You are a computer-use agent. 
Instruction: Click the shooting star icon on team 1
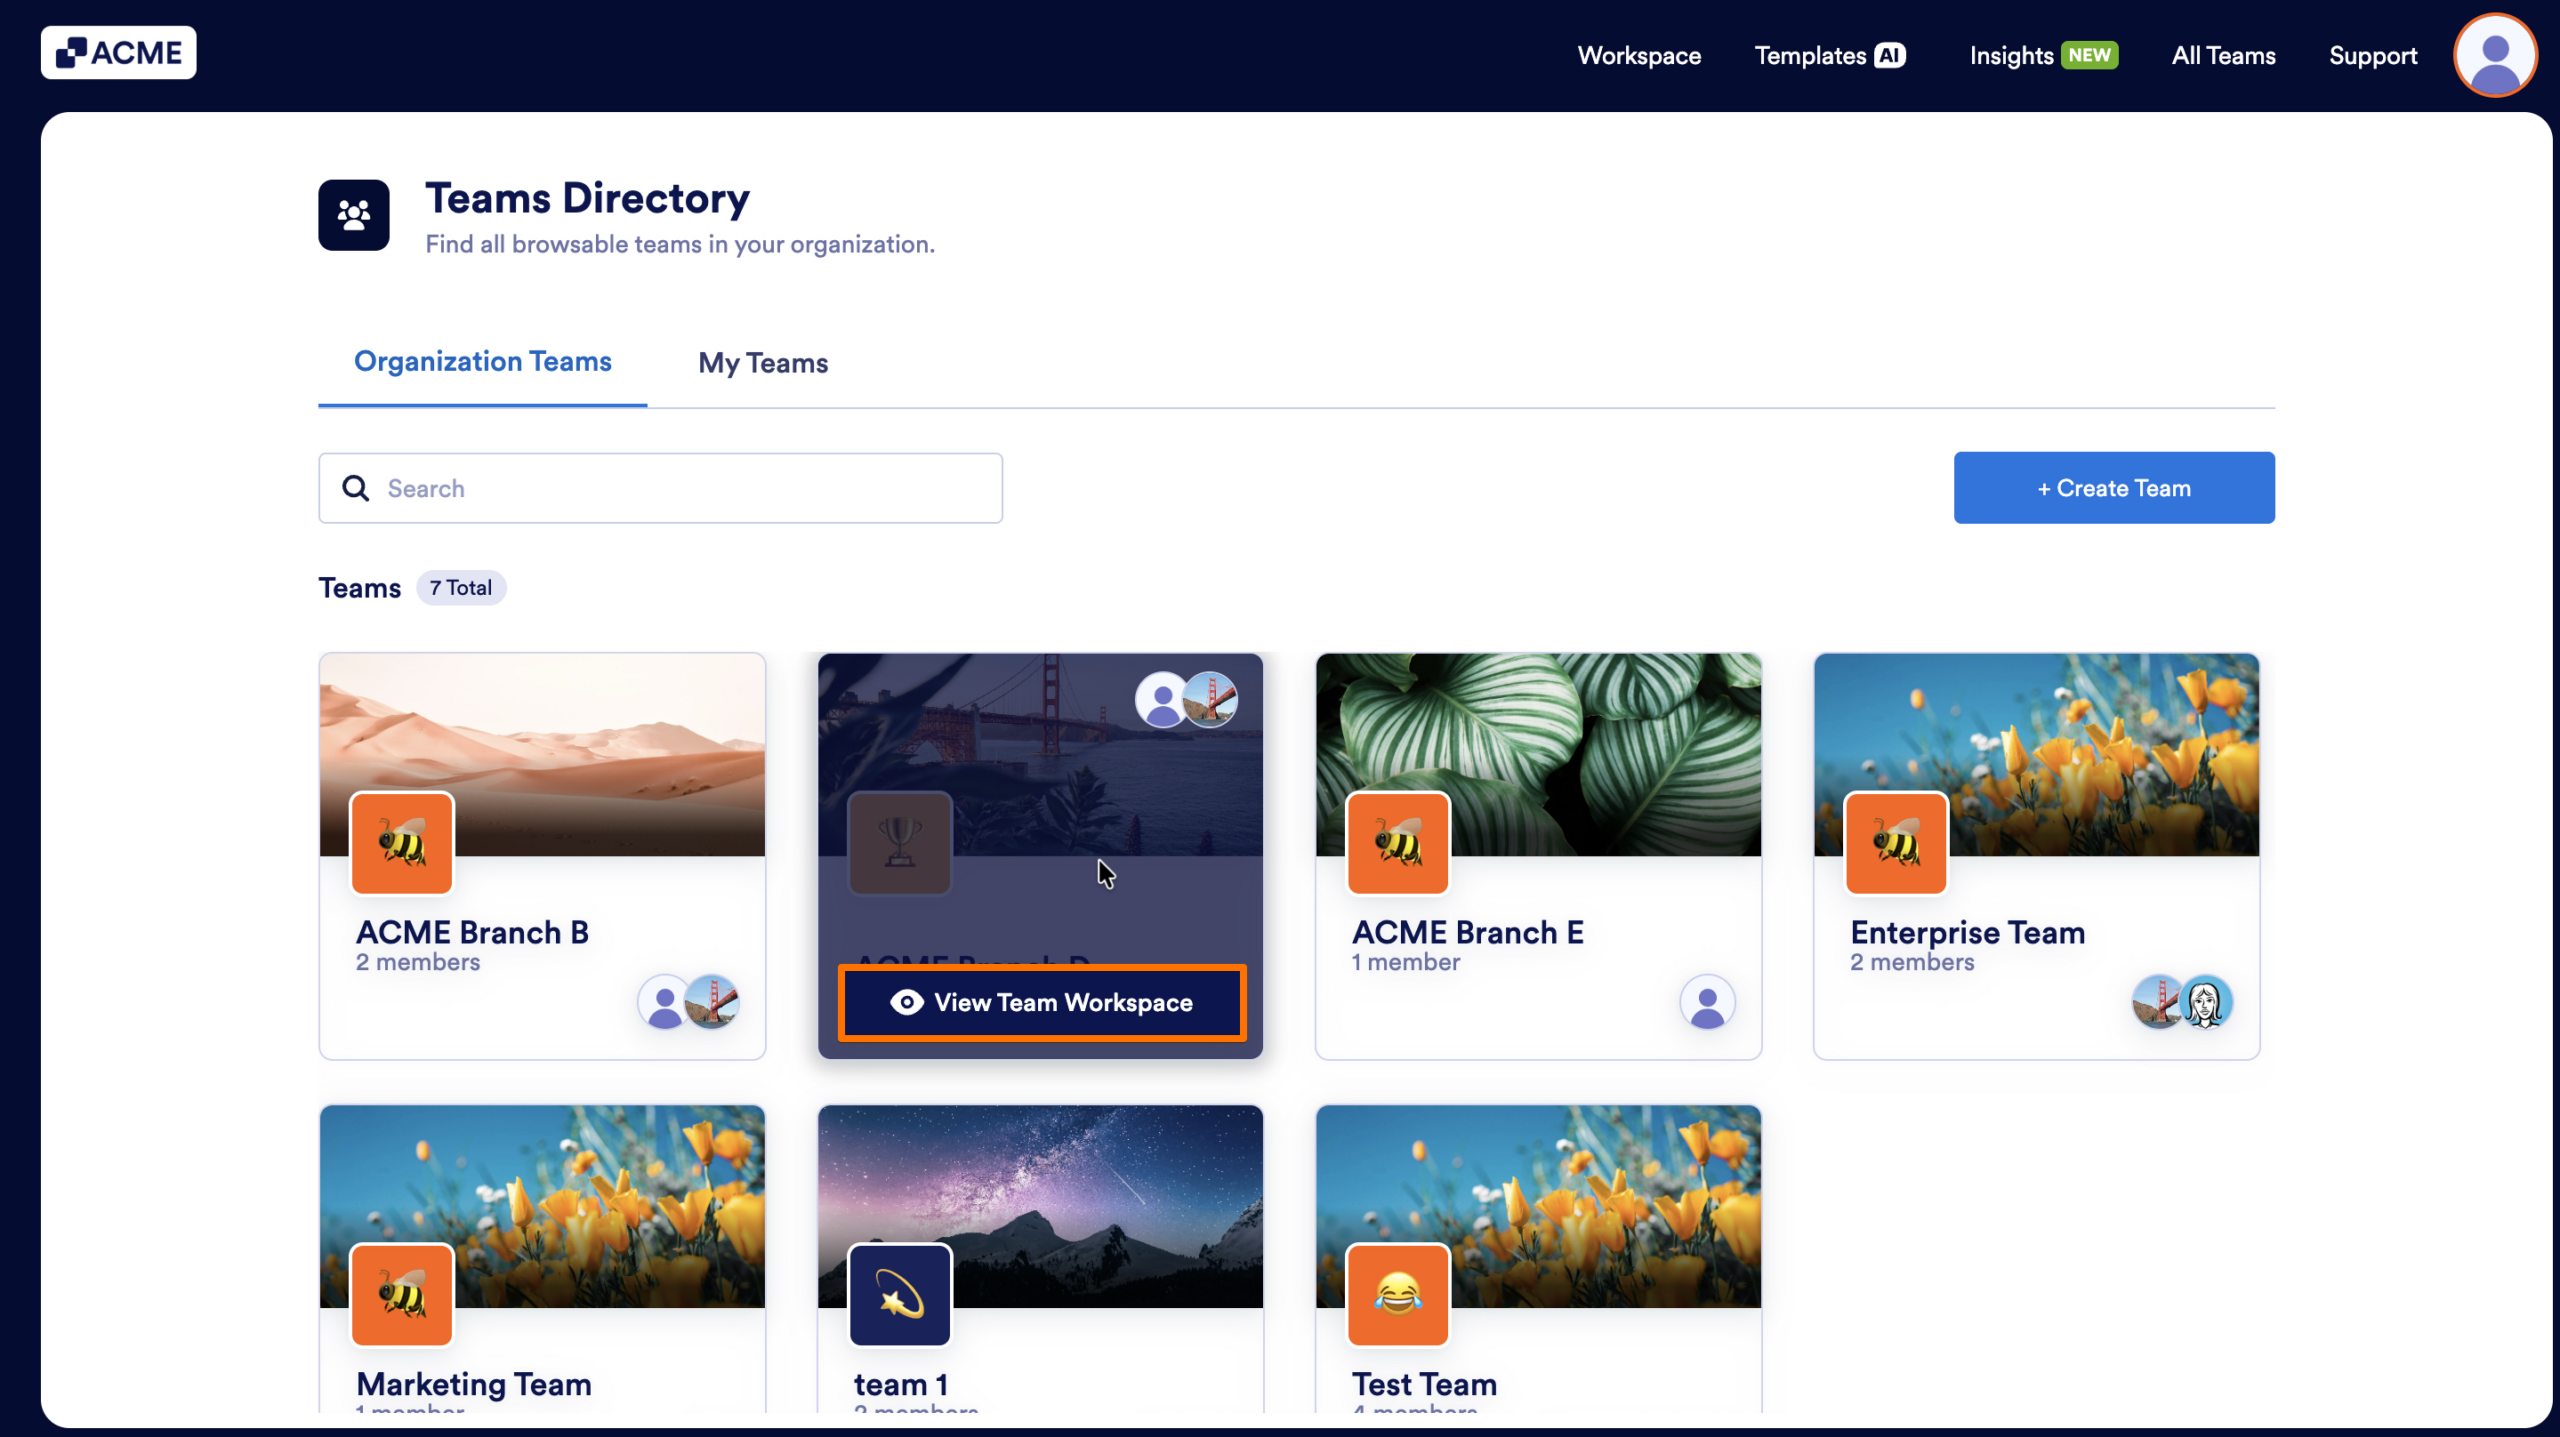[899, 1296]
